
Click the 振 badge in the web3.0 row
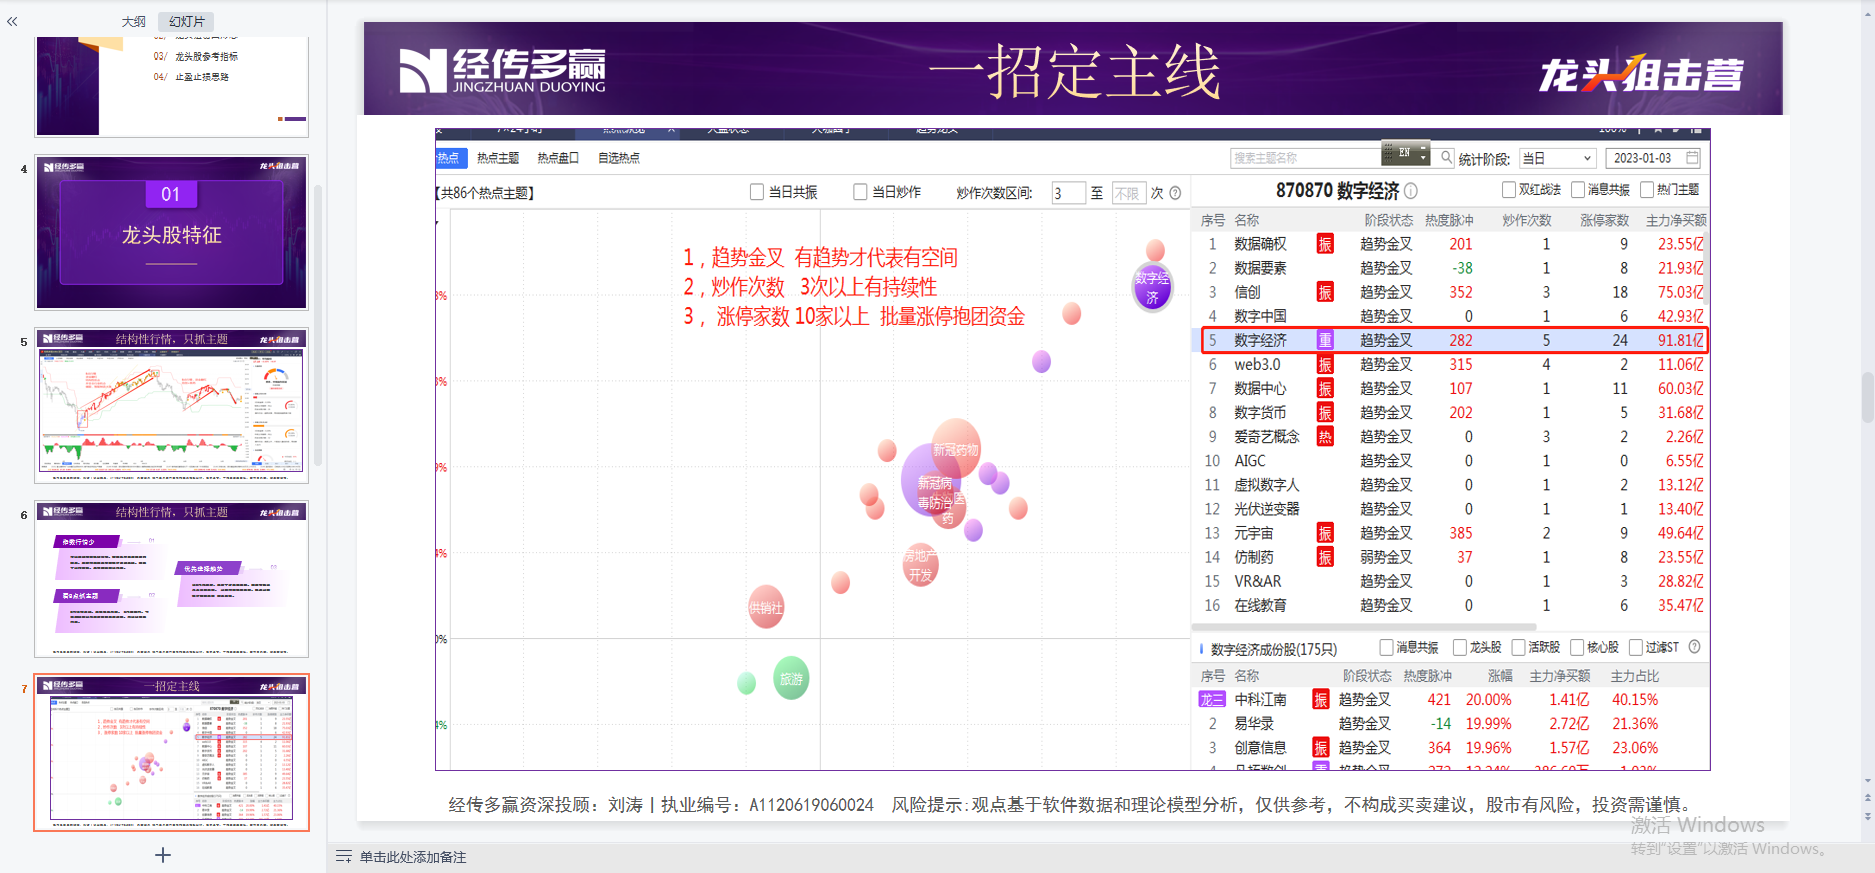click(1325, 365)
